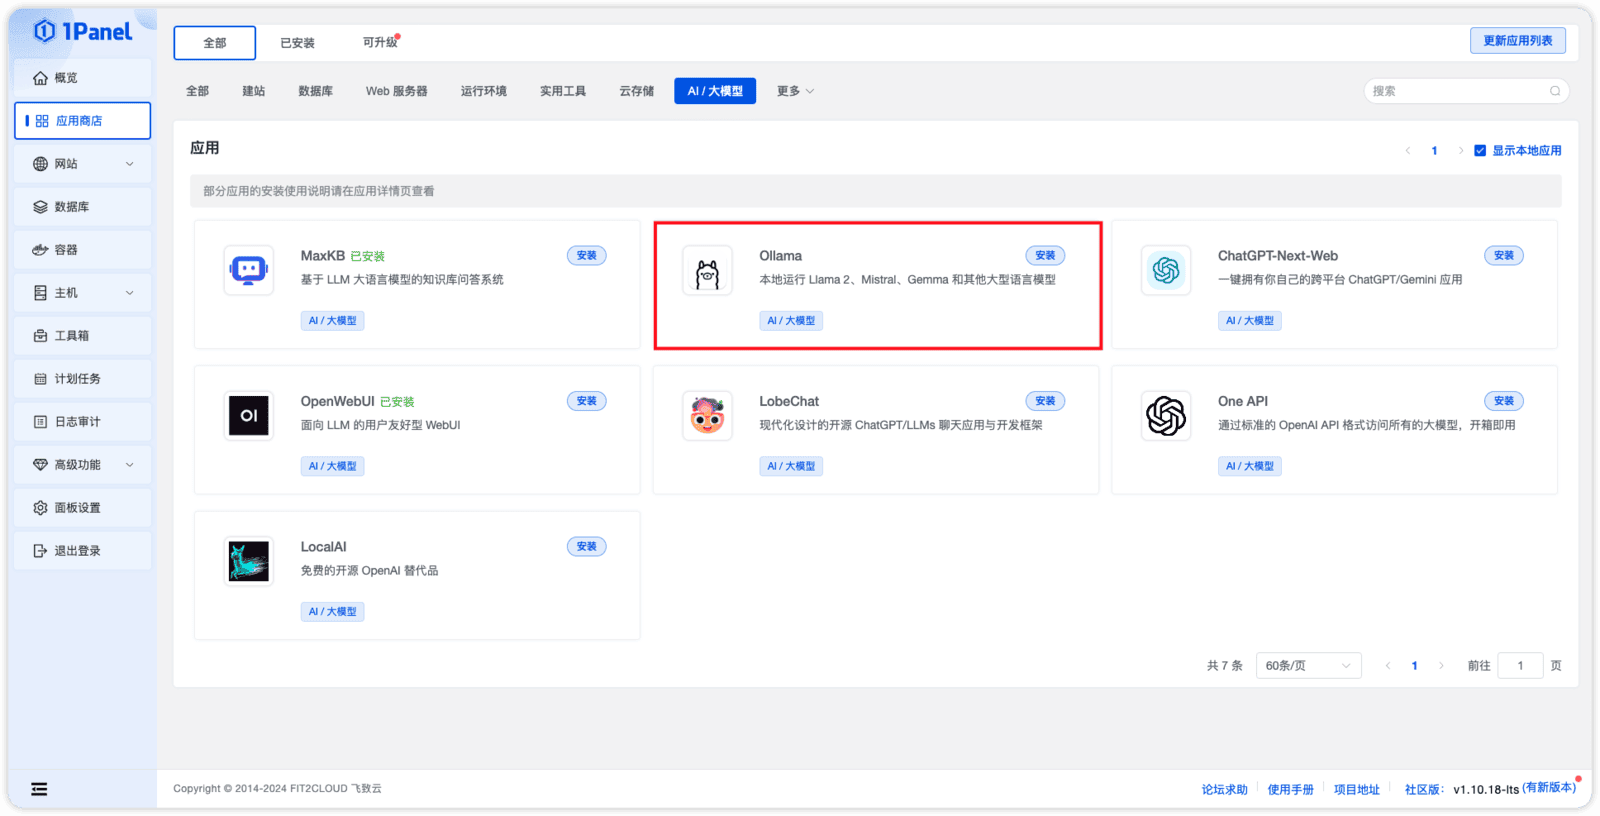
Task: Filter by 数据库 category tab
Action: pyautogui.click(x=316, y=91)
